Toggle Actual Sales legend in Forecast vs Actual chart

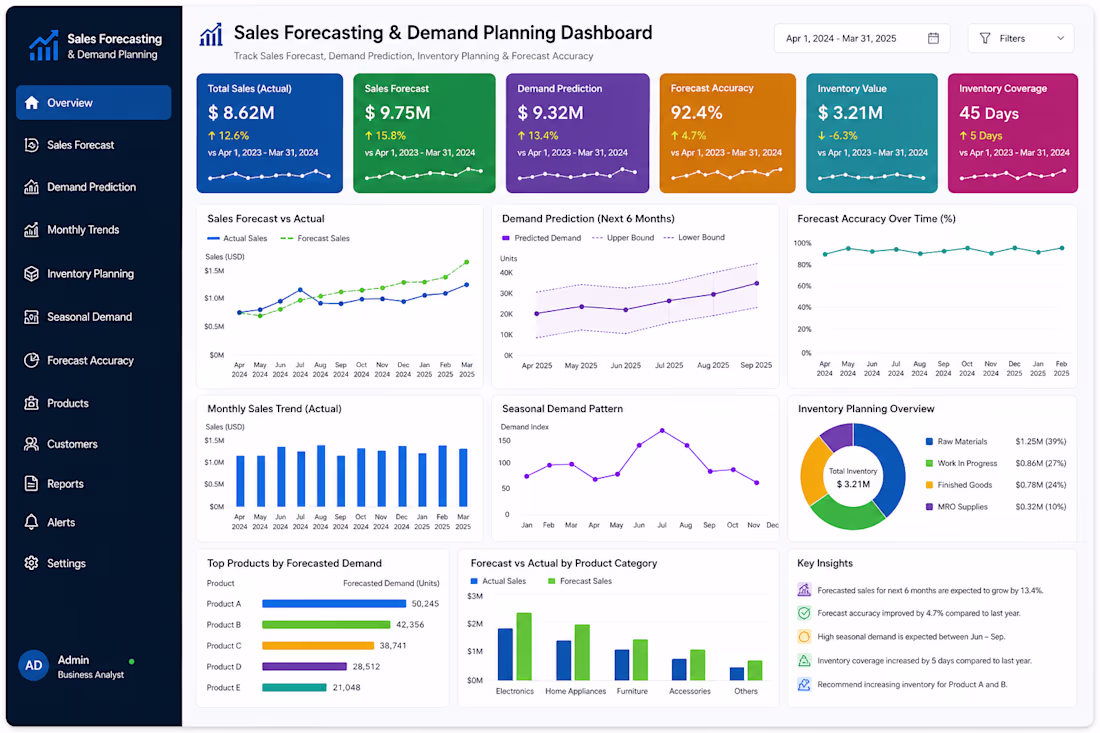237,238
